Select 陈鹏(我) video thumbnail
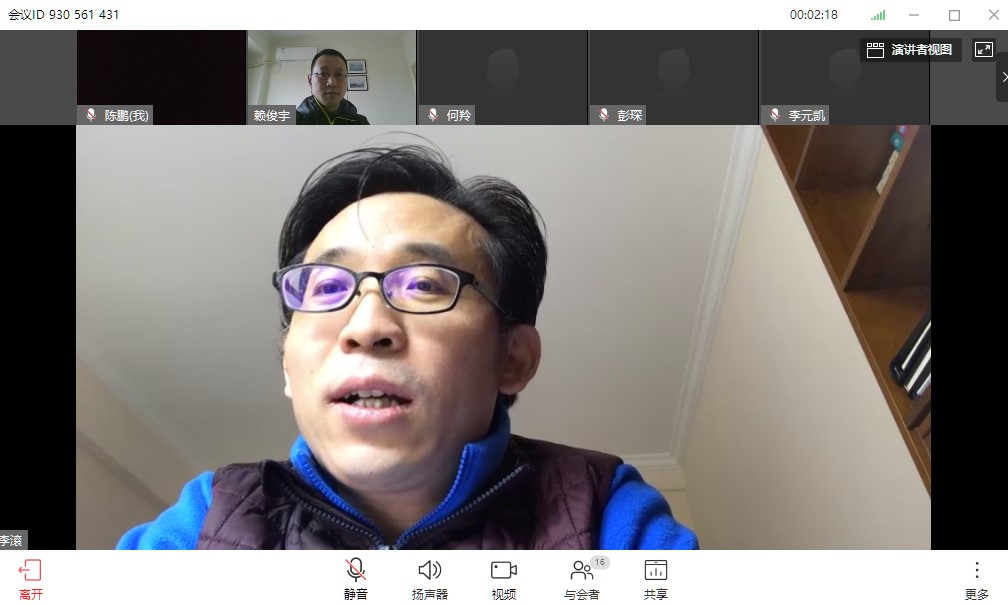Screen dimensions: 1008x605 click(x=161, y=77)
